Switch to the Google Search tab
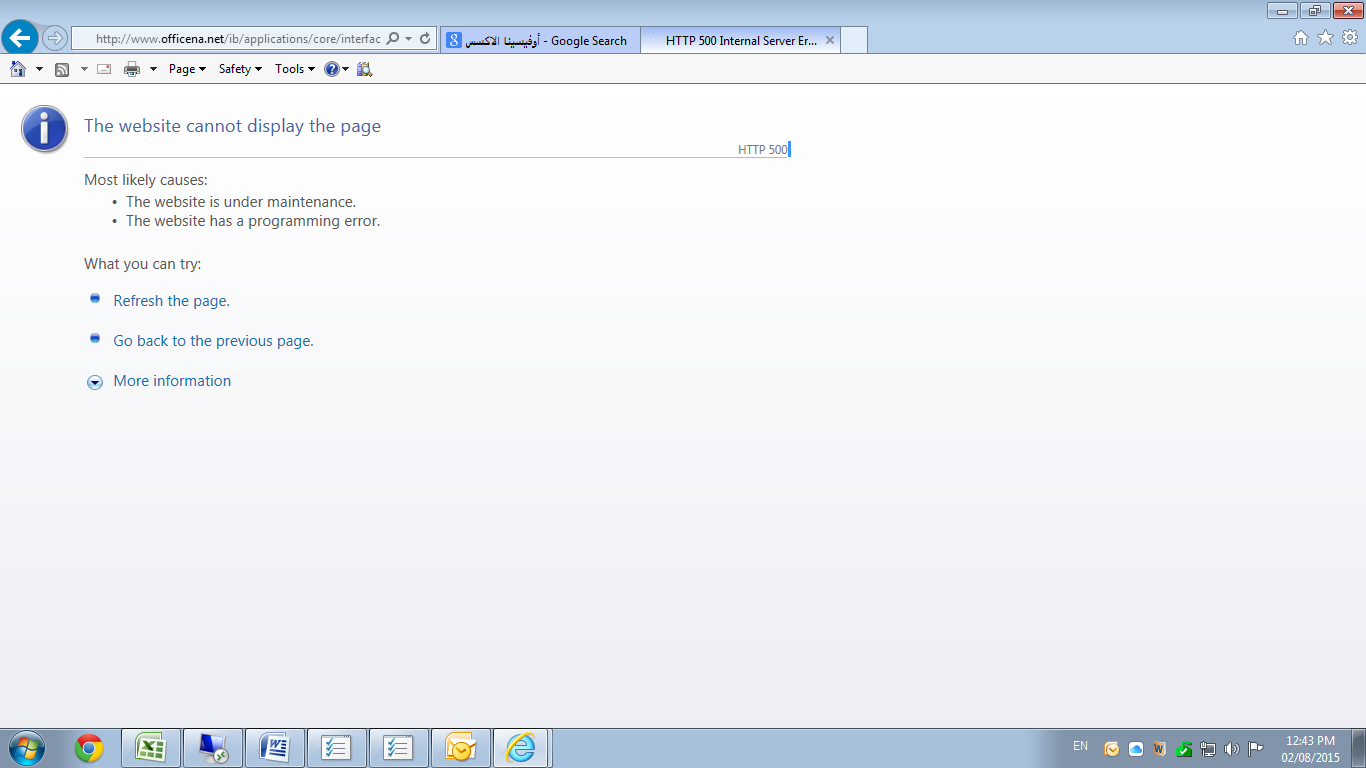This screenshot has width=1366, height=768. click(540, 41)
